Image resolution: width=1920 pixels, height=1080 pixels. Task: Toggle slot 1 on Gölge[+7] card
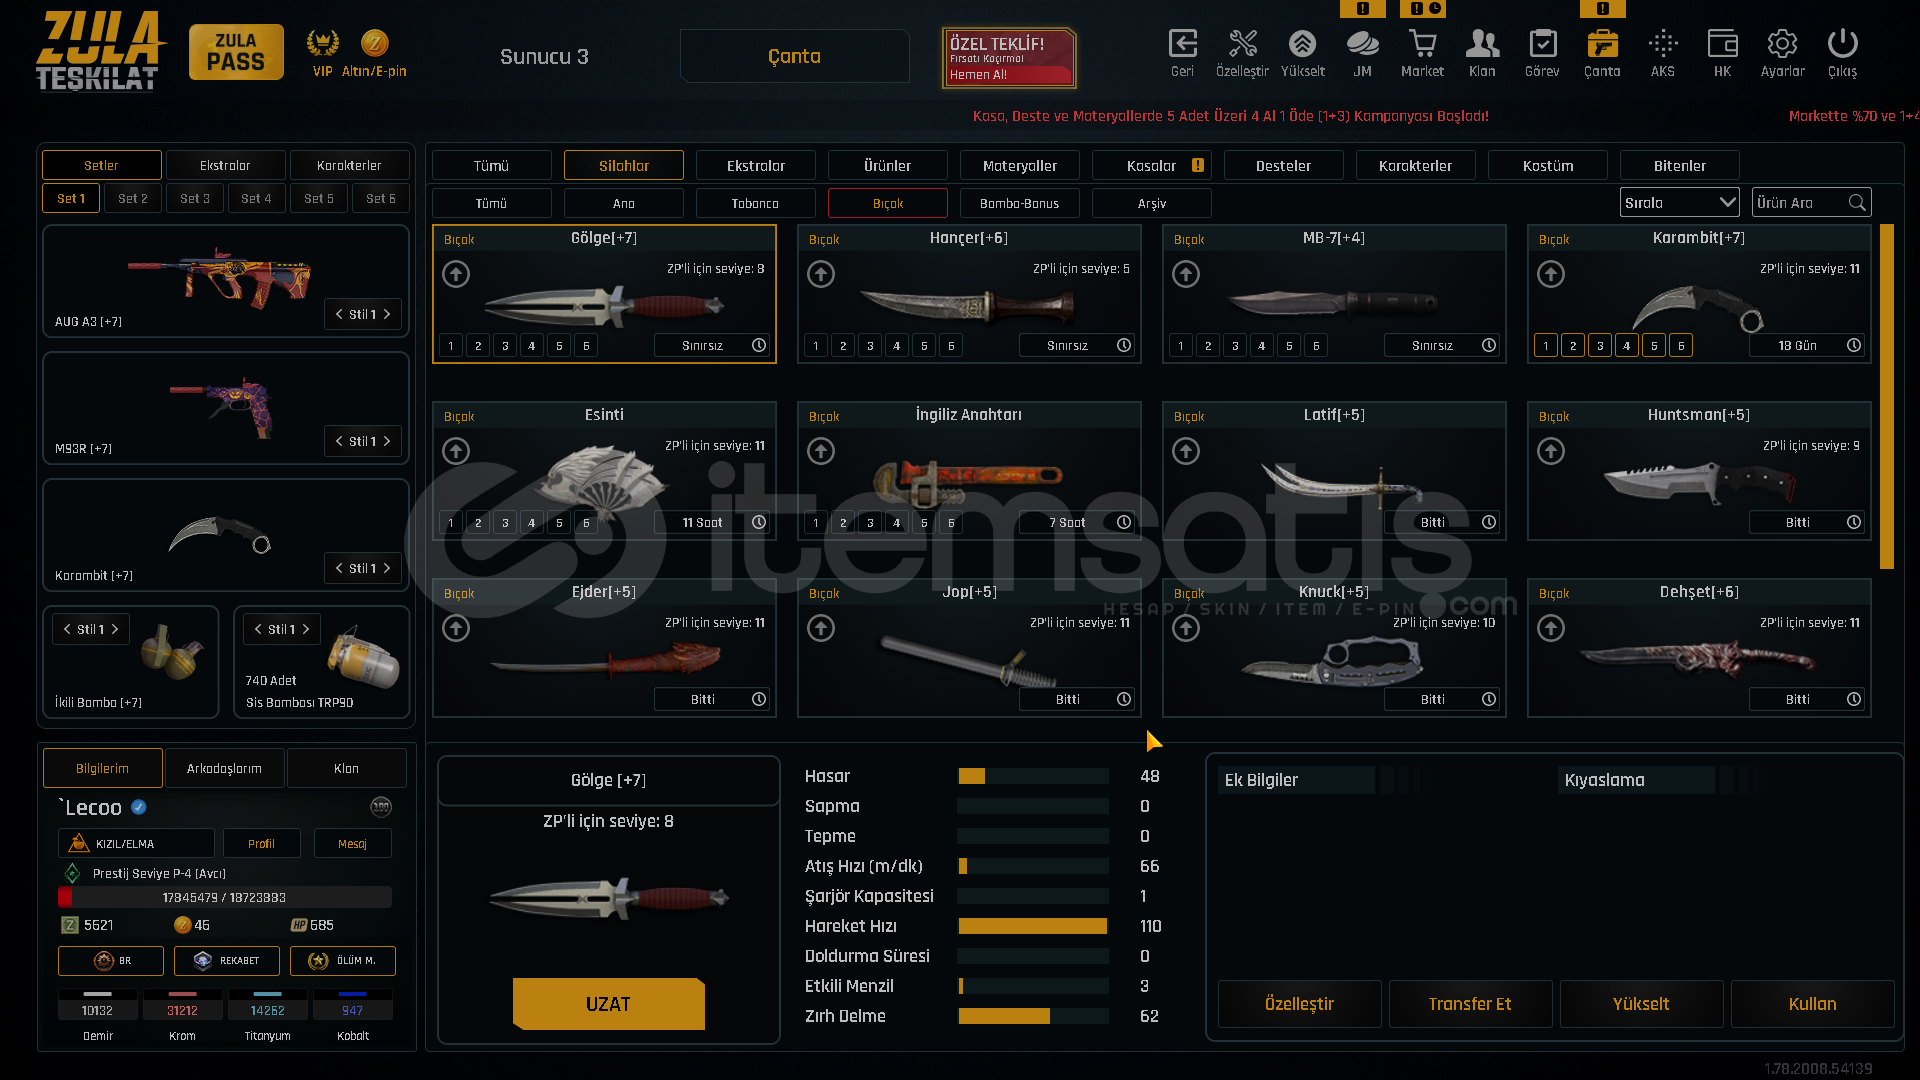pos(451,346)
